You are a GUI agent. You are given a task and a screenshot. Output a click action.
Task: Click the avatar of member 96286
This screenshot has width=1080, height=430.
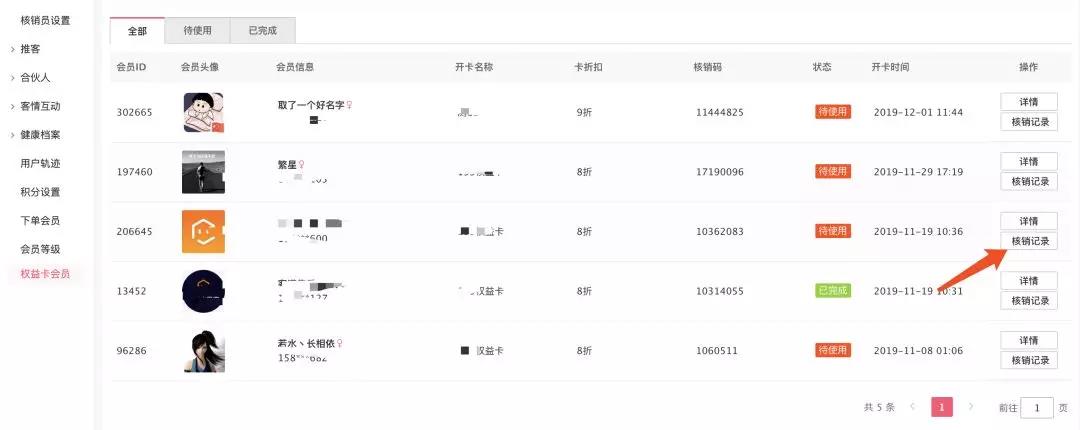point(203,351)
